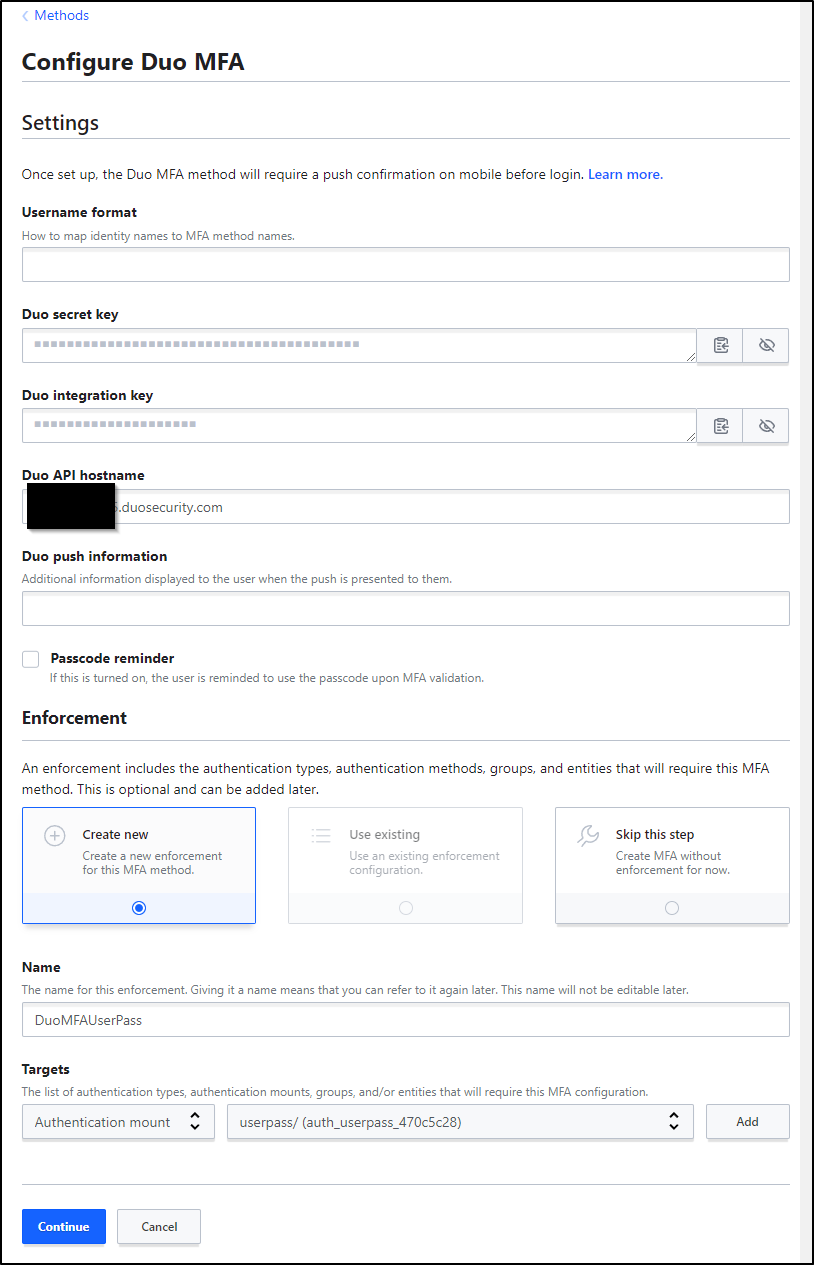Click the list icon on Use existing card
The width and height of the screenshot is (814, 1265).
click(321, 836)
